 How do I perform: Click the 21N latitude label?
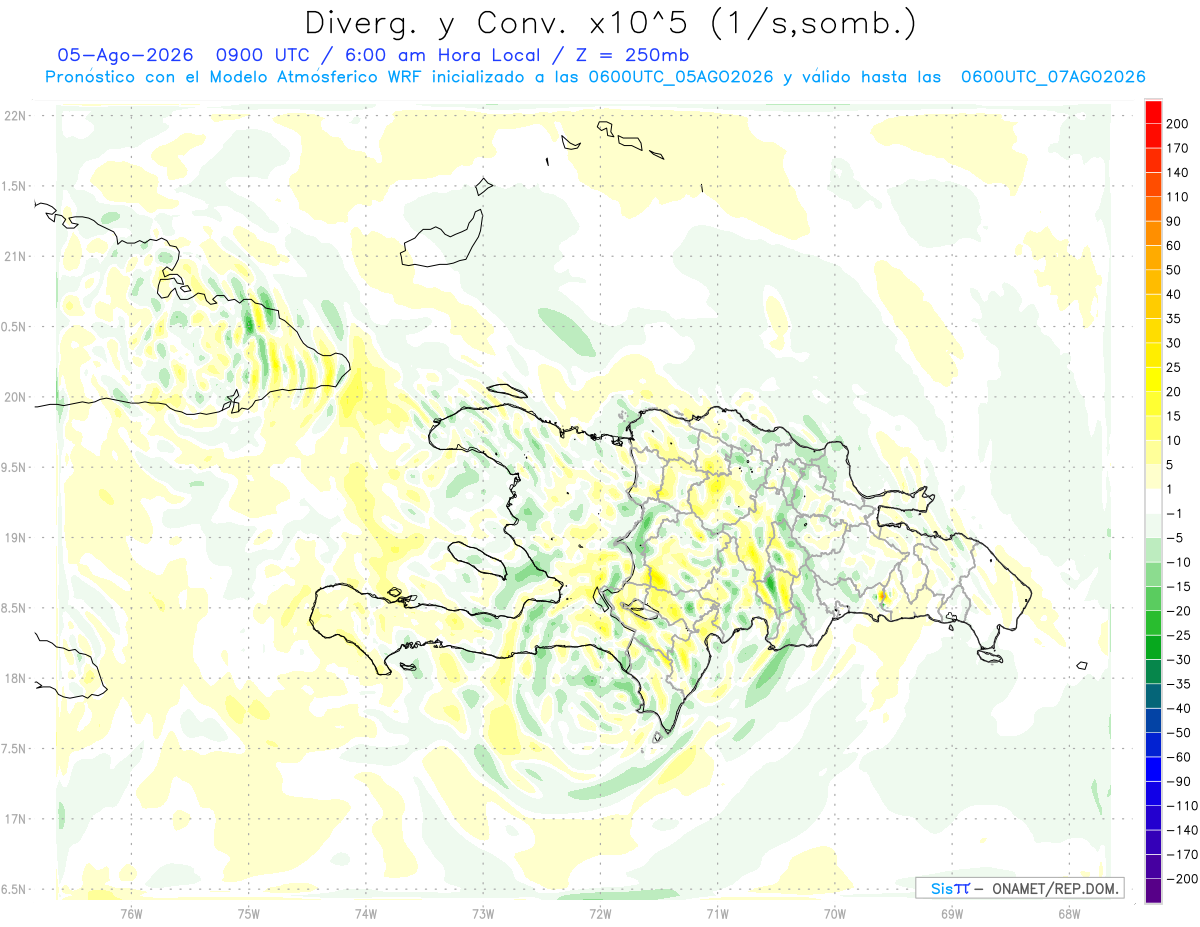pos(14,256)
